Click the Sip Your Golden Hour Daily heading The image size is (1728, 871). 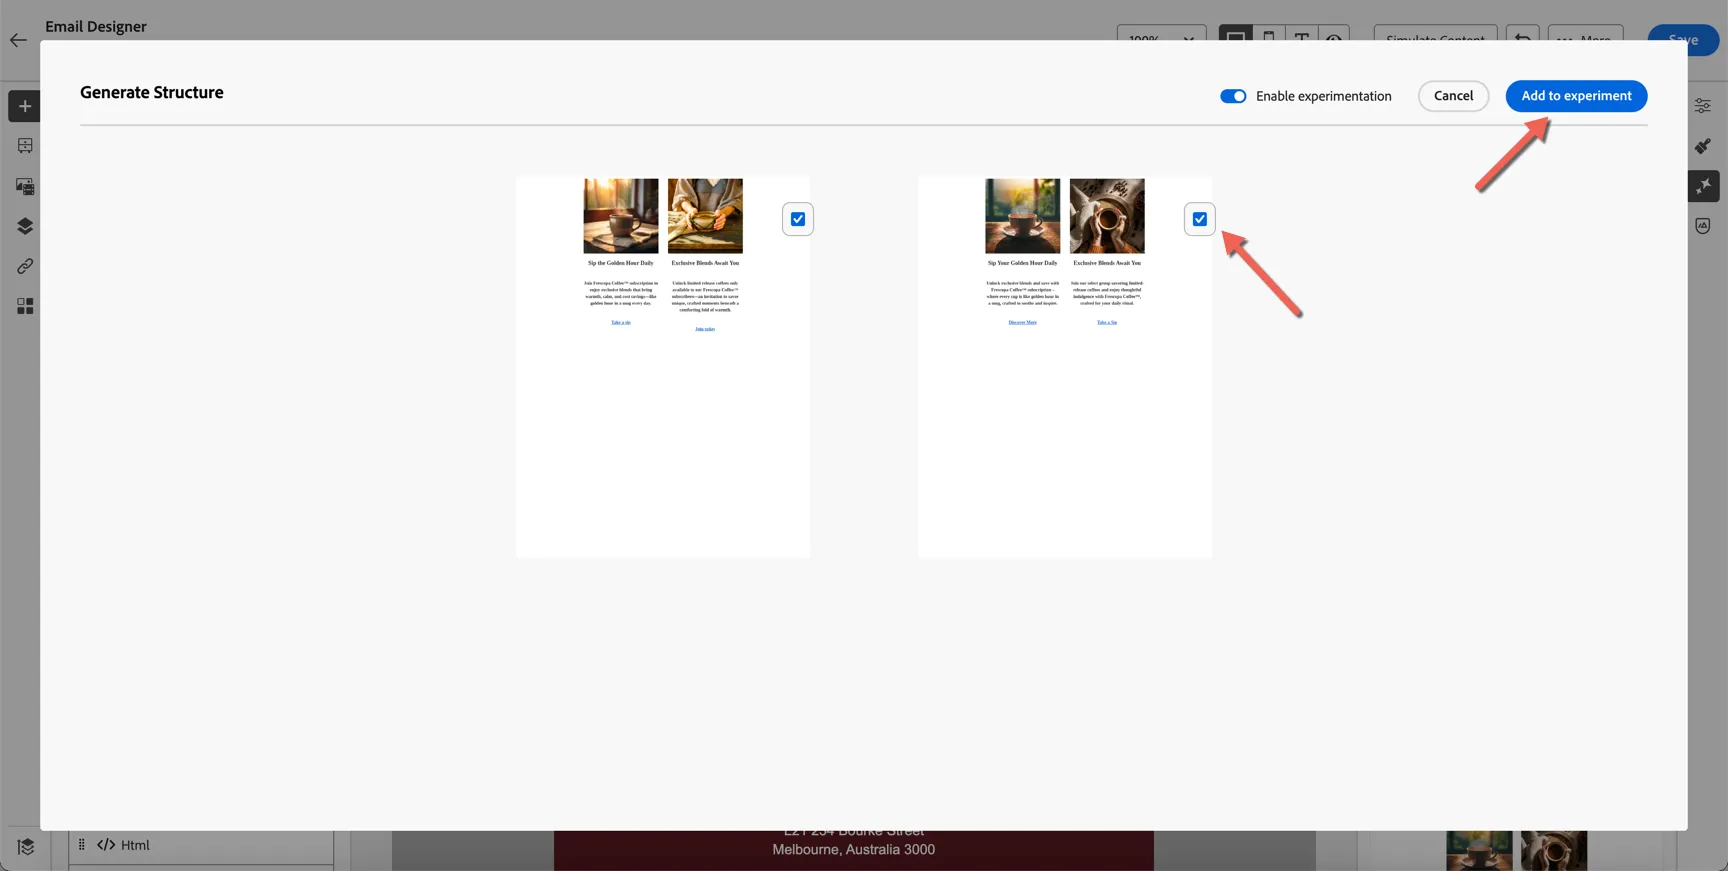tap(1023, 263)
